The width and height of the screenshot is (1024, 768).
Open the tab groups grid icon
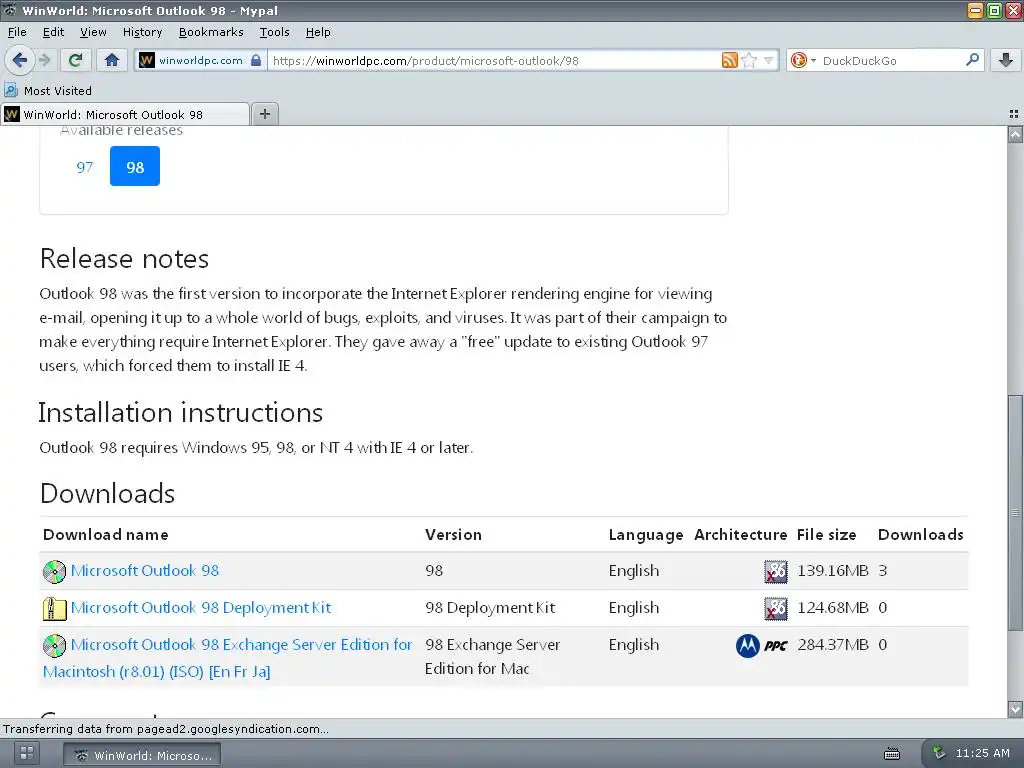pos(1014,114)
